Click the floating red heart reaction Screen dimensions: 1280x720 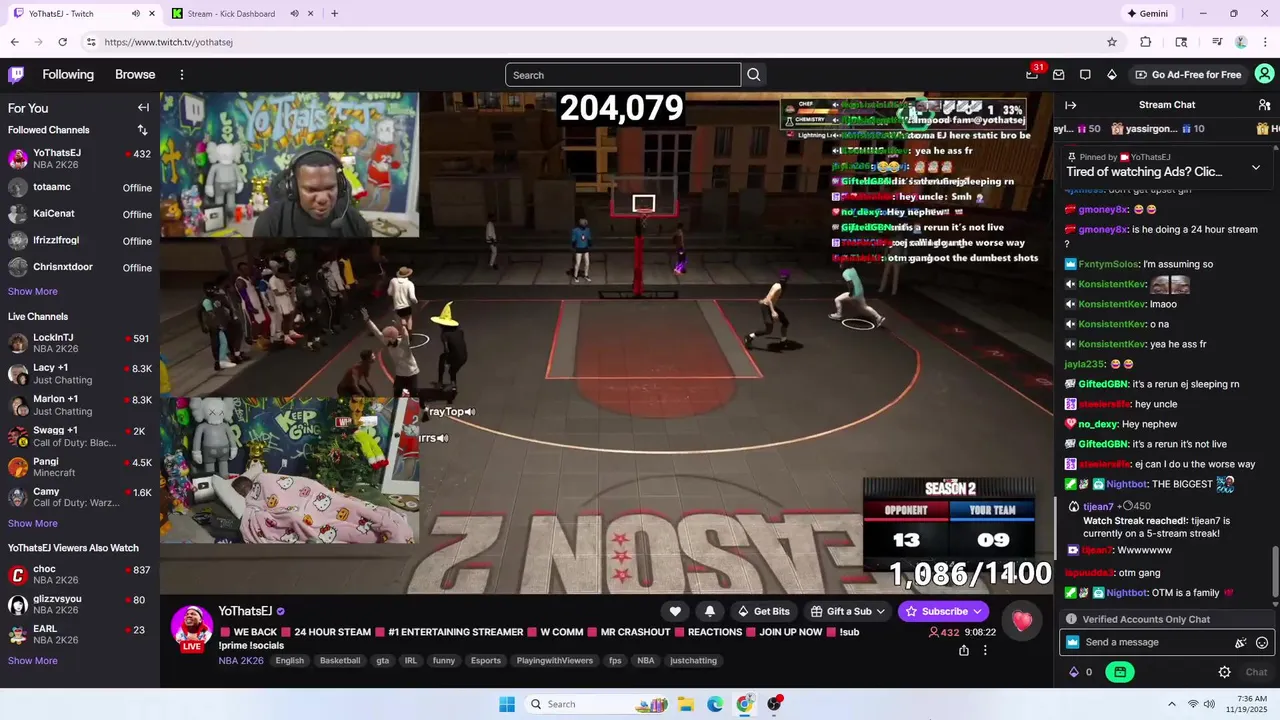1022,620
